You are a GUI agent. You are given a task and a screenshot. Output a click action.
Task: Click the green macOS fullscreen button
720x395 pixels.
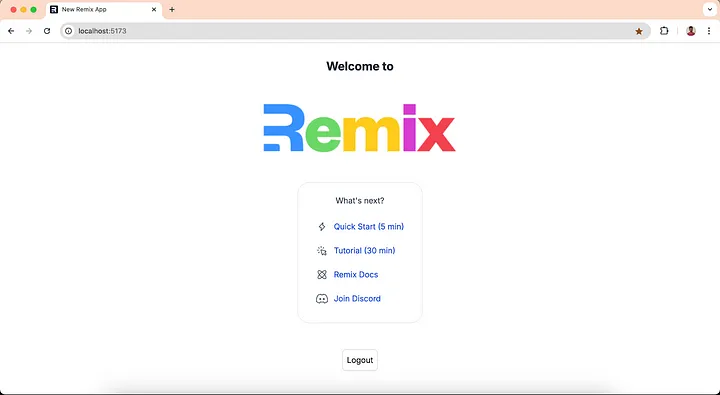click(x=34, y=10)
